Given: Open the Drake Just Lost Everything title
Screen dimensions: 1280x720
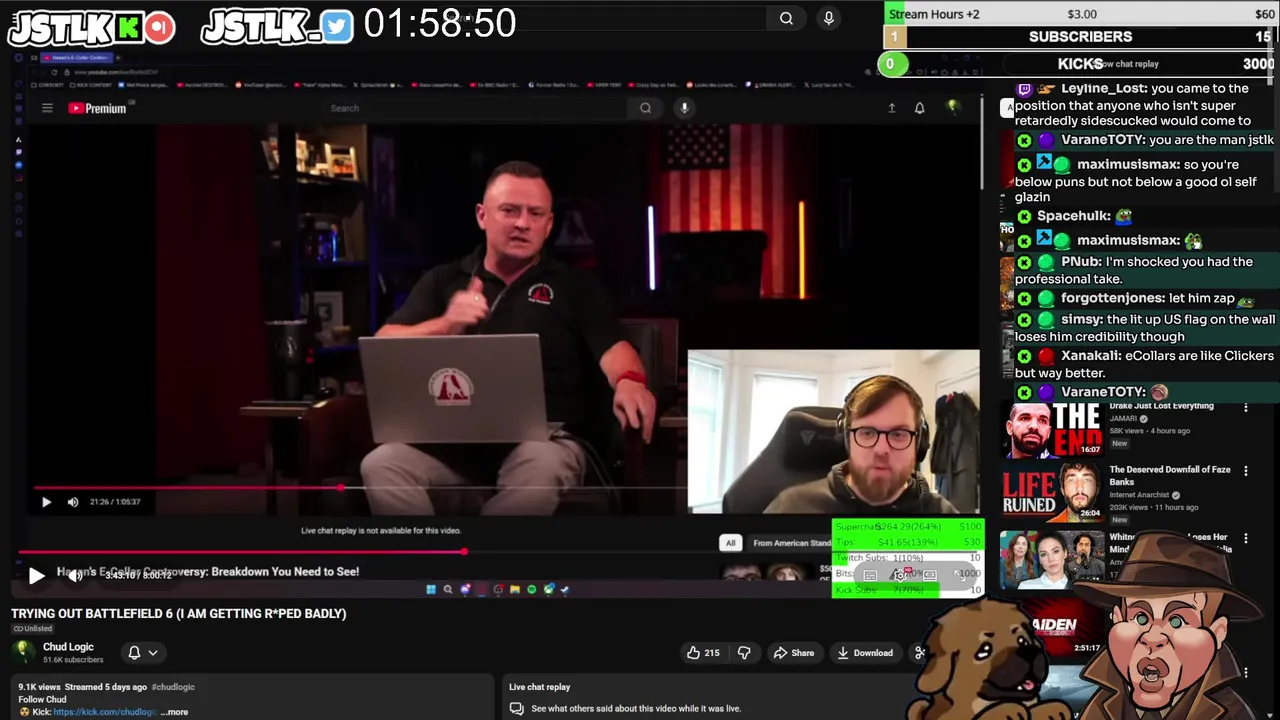Looking at the screenshot, I should point(1162,406).
